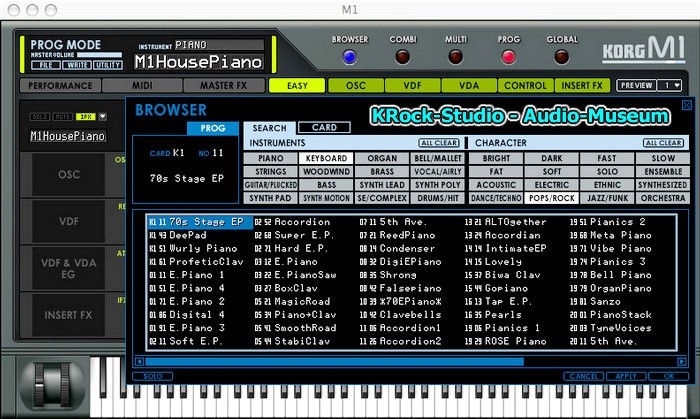Toggle the KEYBOARD instrument filter
Viewport: 700px width, 419px height.
tap(326, 158)
